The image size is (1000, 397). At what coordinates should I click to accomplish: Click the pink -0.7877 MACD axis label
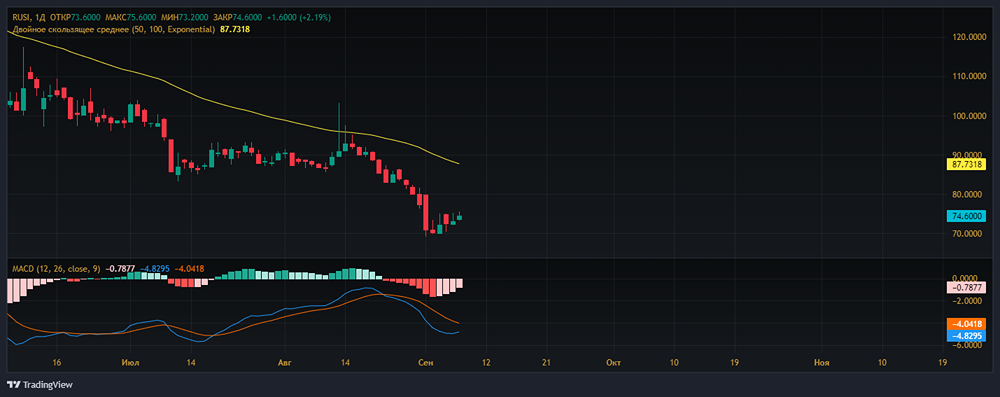coord(966,288)
